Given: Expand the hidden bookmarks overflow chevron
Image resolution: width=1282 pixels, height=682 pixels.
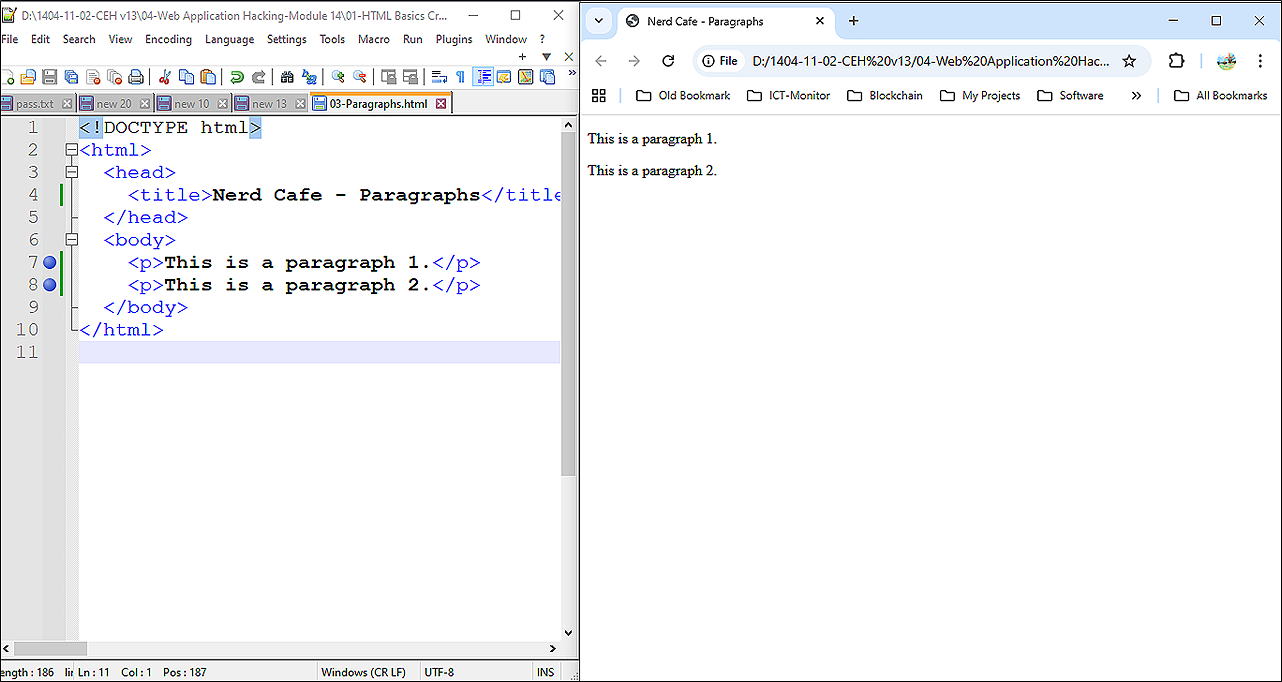Looking at the screenshot, I should [x=1136, y=96].
